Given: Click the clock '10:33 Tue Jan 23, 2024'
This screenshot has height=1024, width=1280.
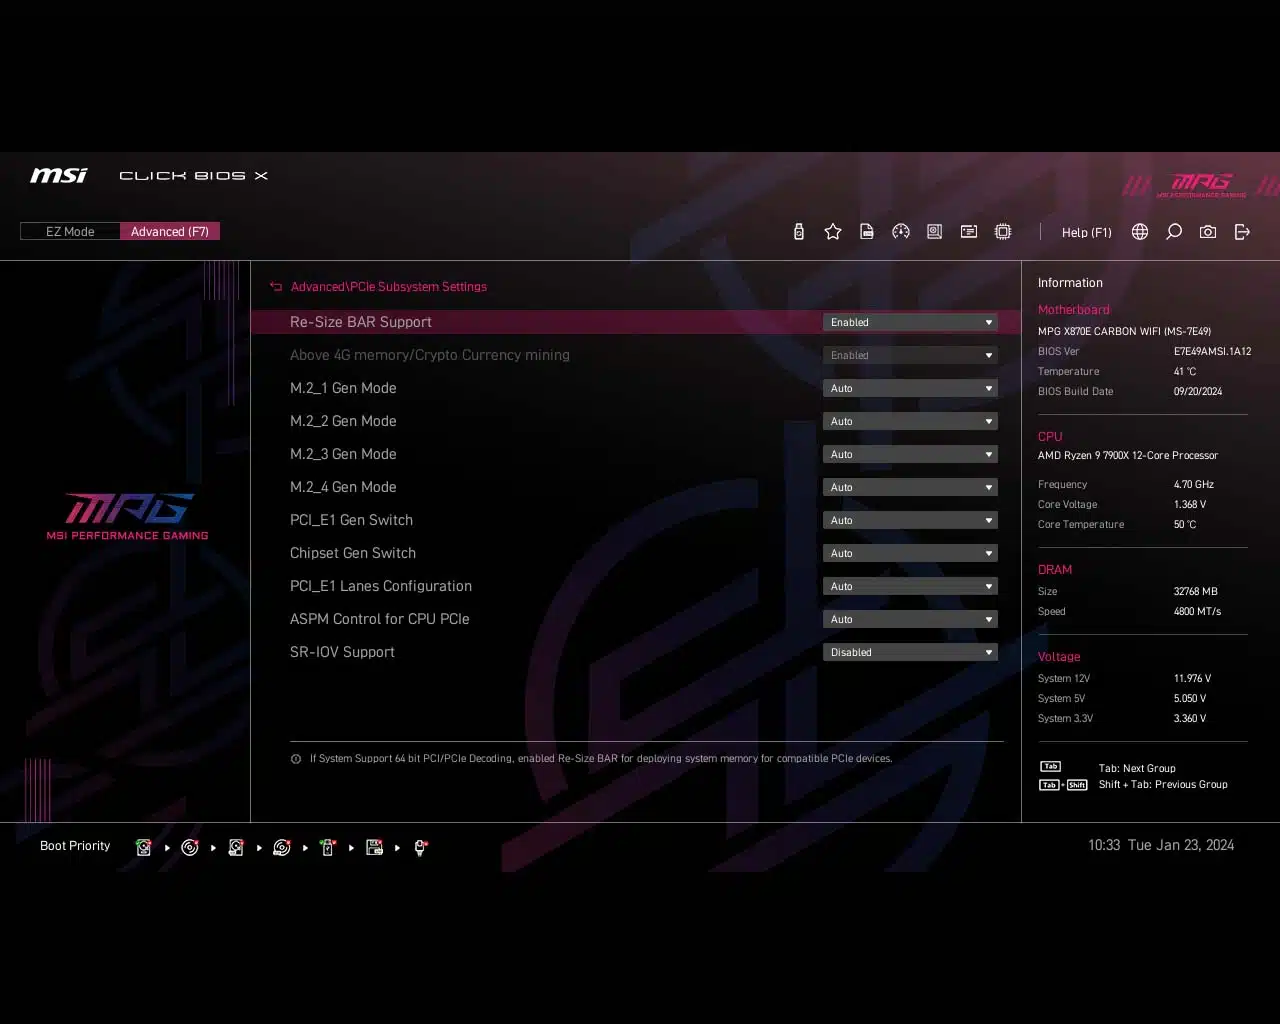Looking at the screenshot, I should coord(1161,845).
